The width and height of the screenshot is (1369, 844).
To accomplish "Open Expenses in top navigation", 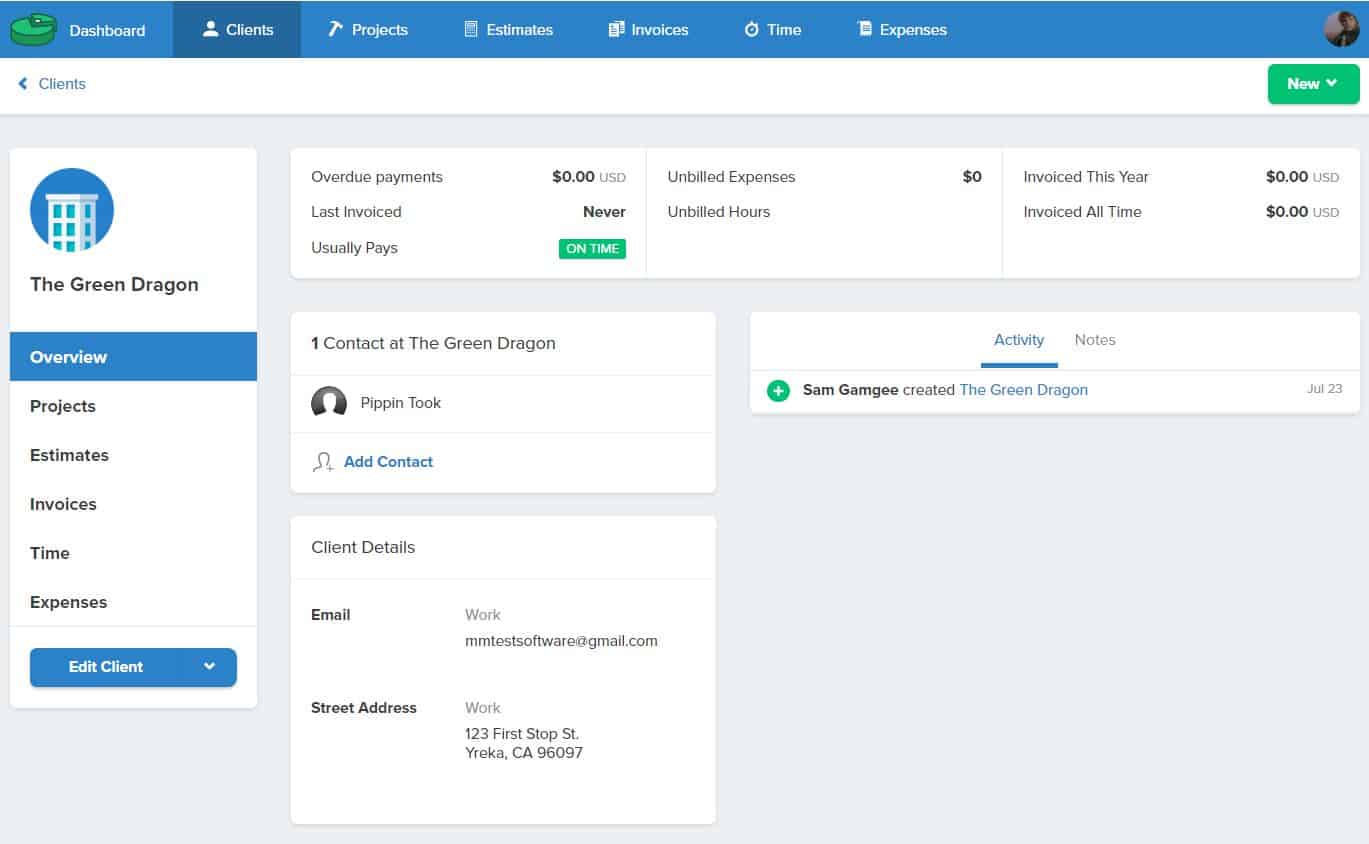I will click(x=902, y=29).
